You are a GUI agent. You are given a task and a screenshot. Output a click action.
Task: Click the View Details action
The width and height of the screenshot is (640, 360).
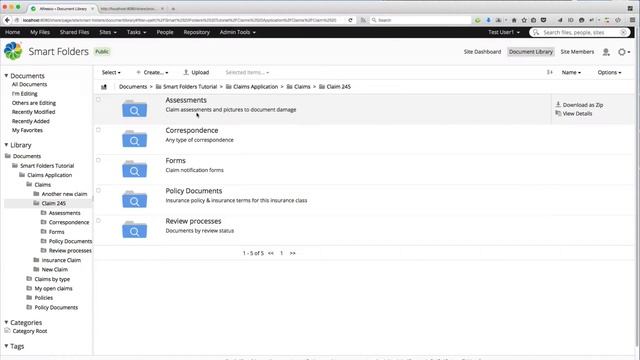click(573, 113)
